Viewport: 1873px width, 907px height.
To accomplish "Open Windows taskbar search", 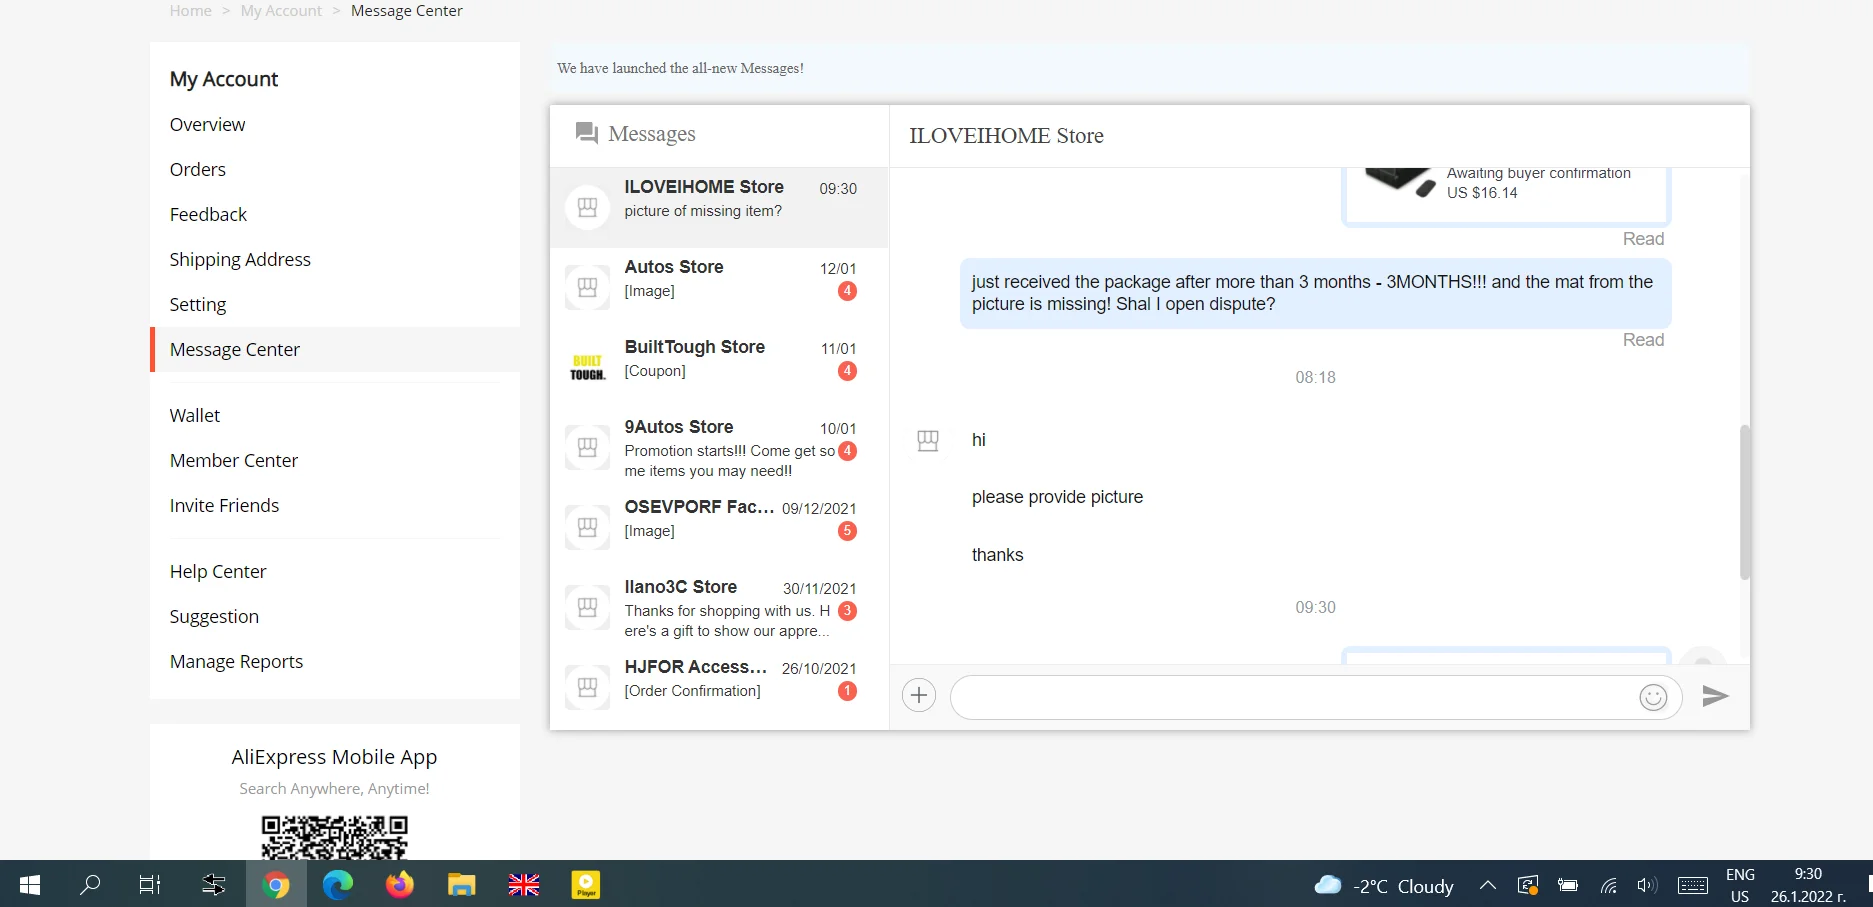I will click(91, 885).
